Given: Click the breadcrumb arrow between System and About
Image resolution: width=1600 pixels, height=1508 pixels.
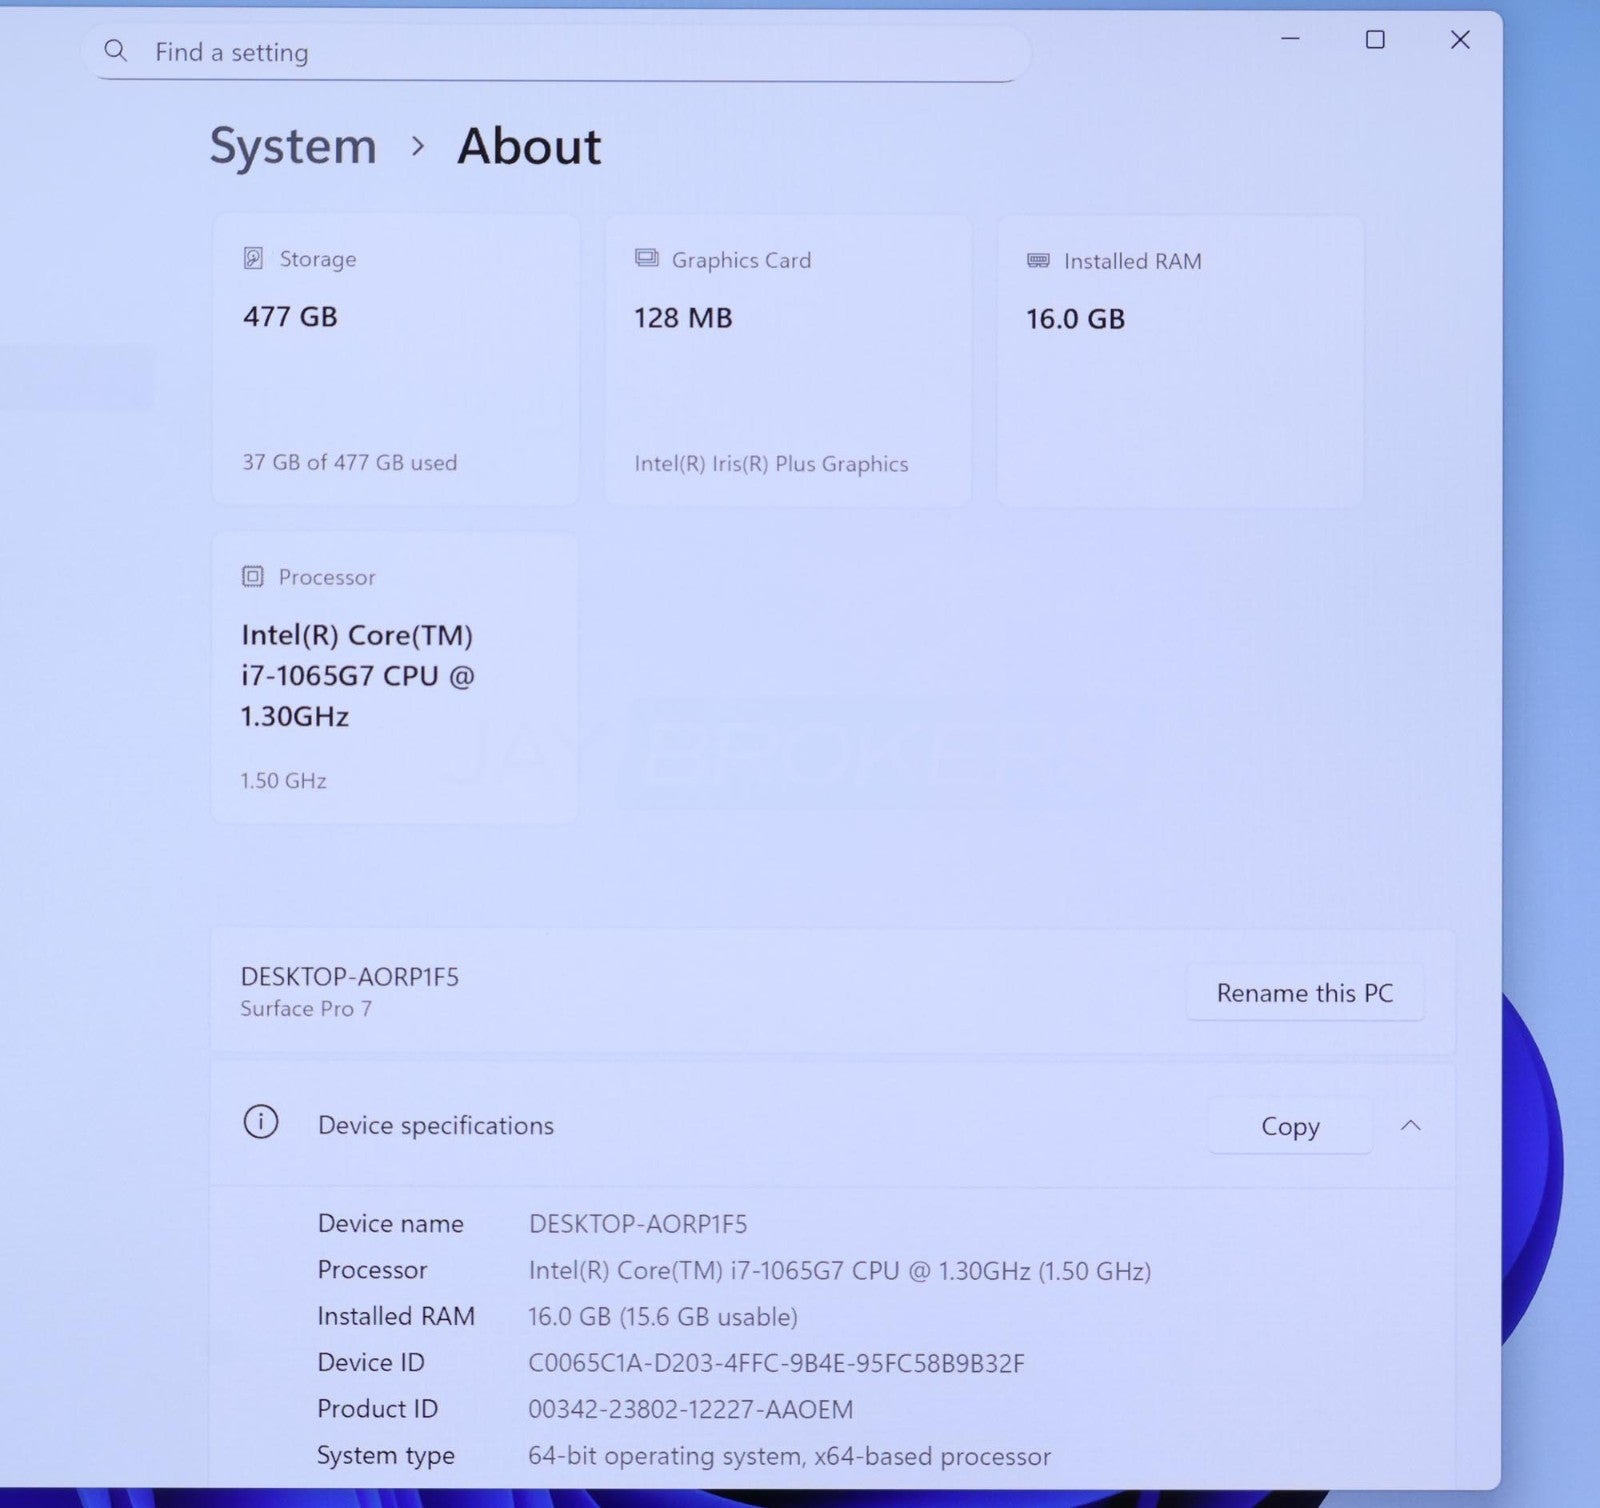Looking at the screenshot, I should pos(418,147).
